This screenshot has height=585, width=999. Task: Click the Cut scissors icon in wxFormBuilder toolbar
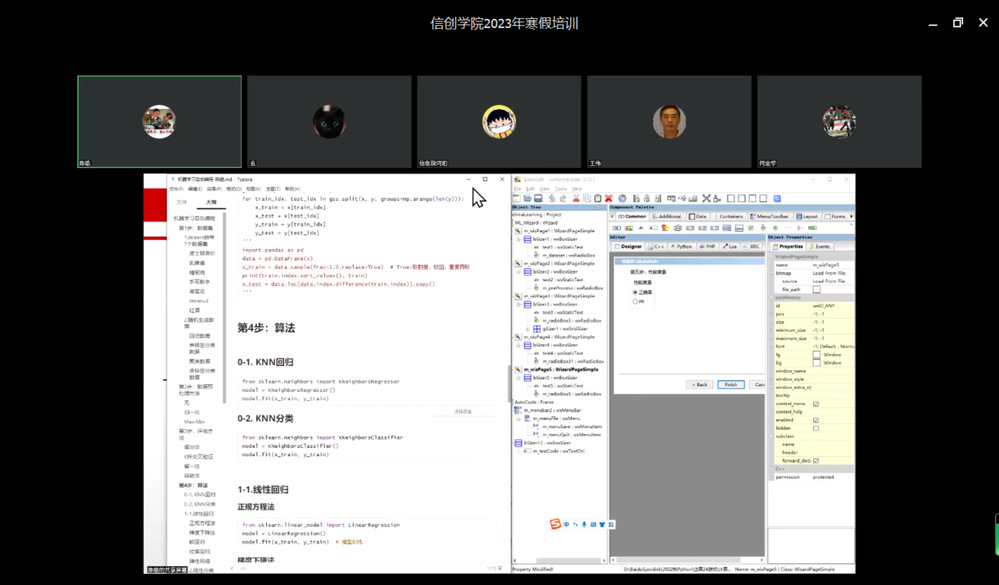576,199
